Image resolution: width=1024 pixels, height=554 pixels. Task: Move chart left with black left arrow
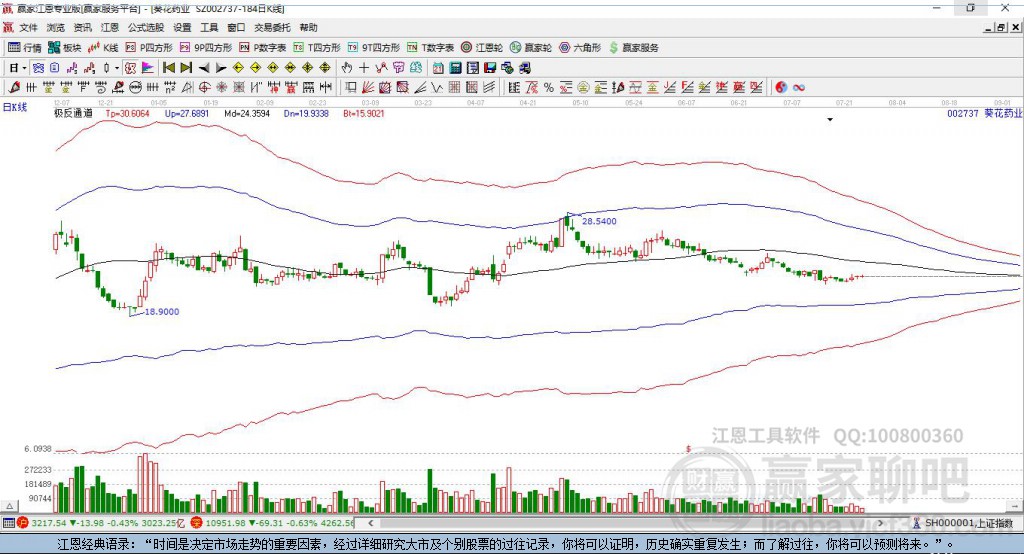(204, 68)
